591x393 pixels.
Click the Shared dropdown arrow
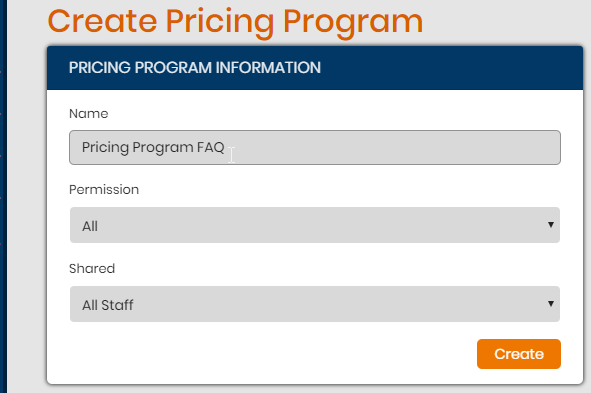(551, 304)
